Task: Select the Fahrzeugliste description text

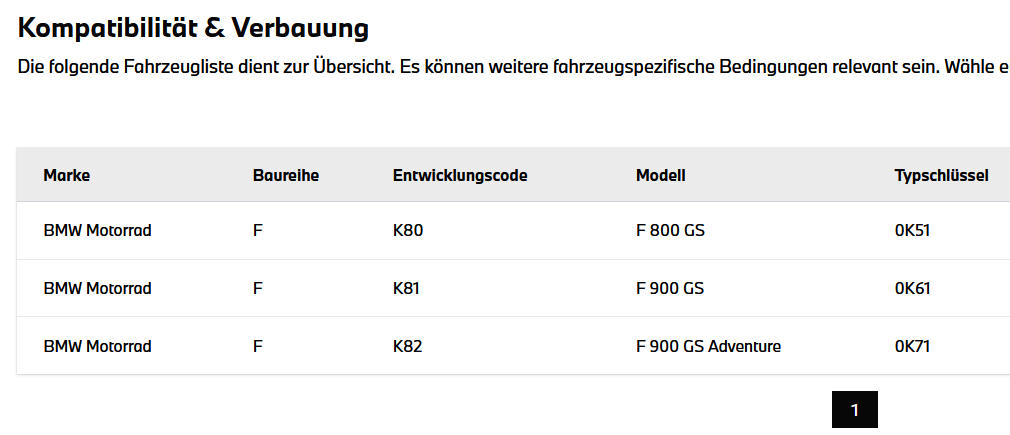Action: click(514, 67)
